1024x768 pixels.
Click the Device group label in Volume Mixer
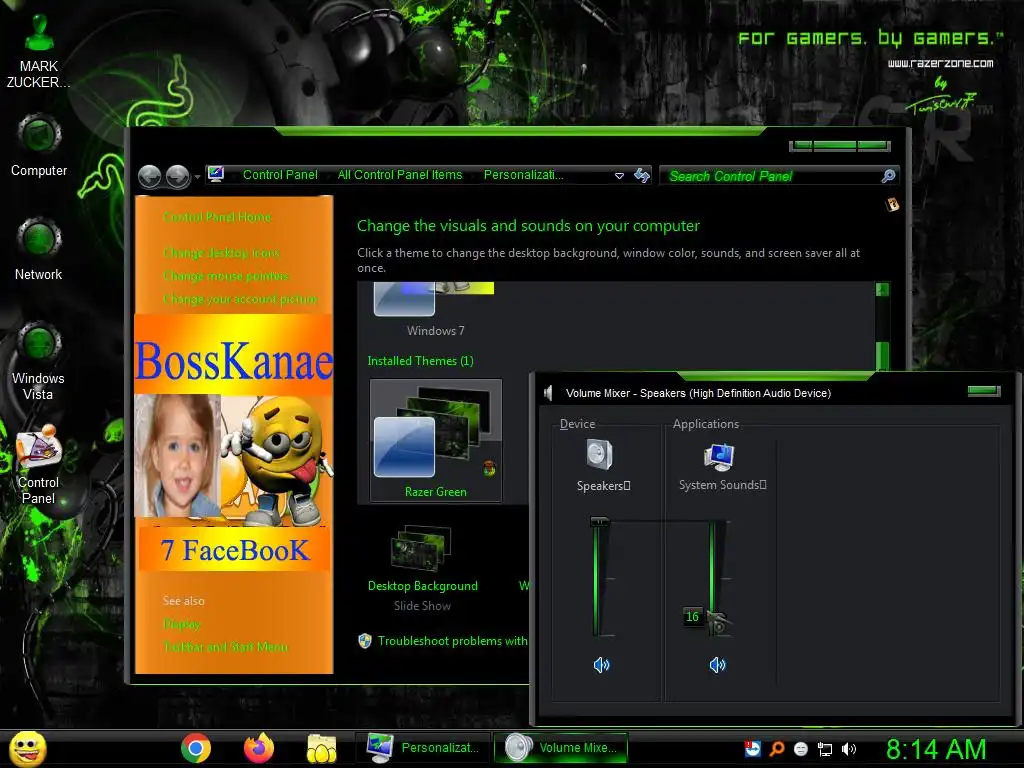point(577,424)
